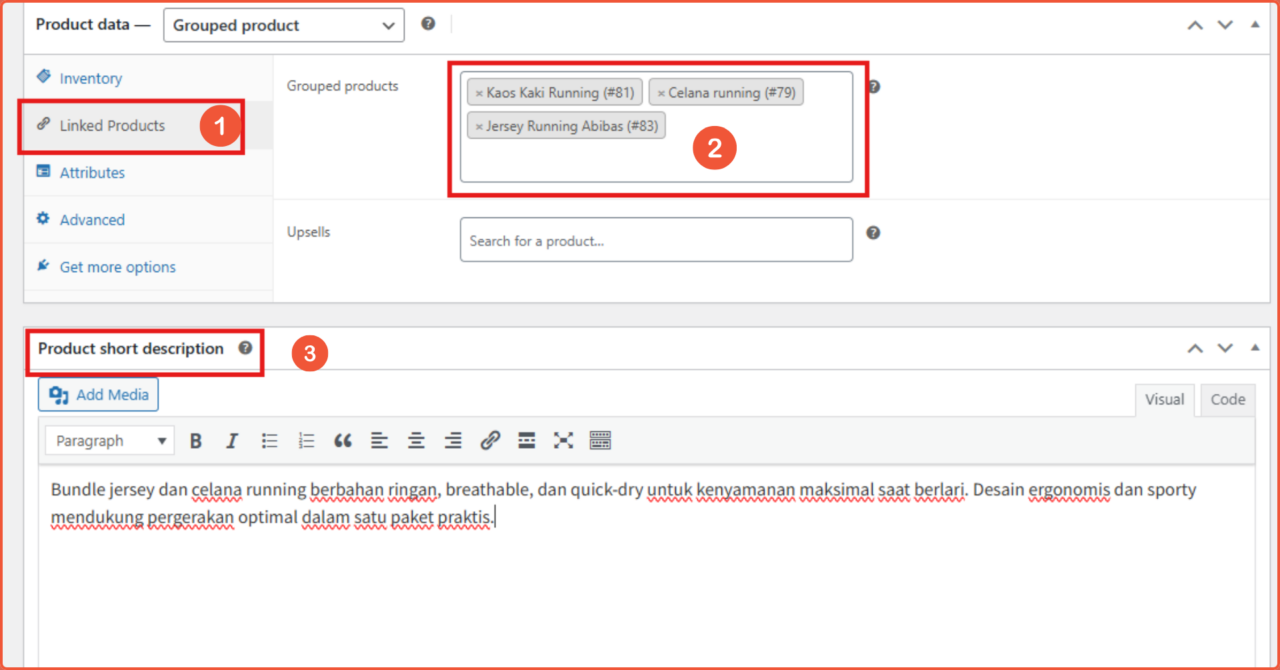The height and width of the screenshot is (670, 1280).
Task: Add a blockquote to the description
Action: pyautogui.click(x=341, y=440)
